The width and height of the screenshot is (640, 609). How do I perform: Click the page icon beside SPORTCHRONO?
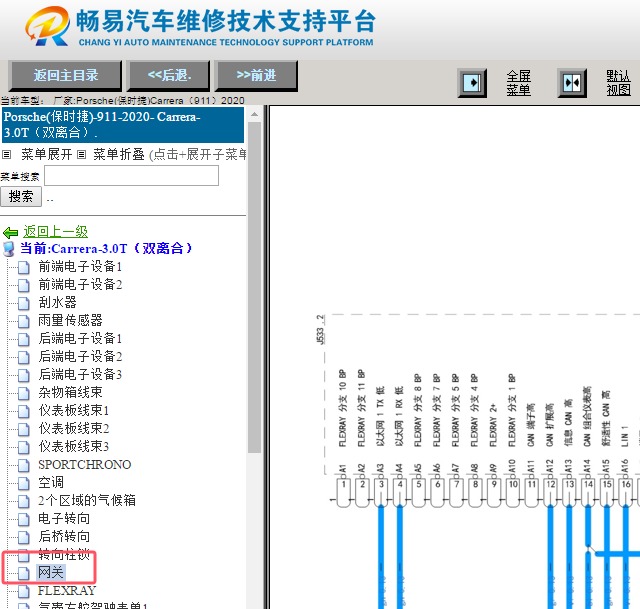(24, 465)
